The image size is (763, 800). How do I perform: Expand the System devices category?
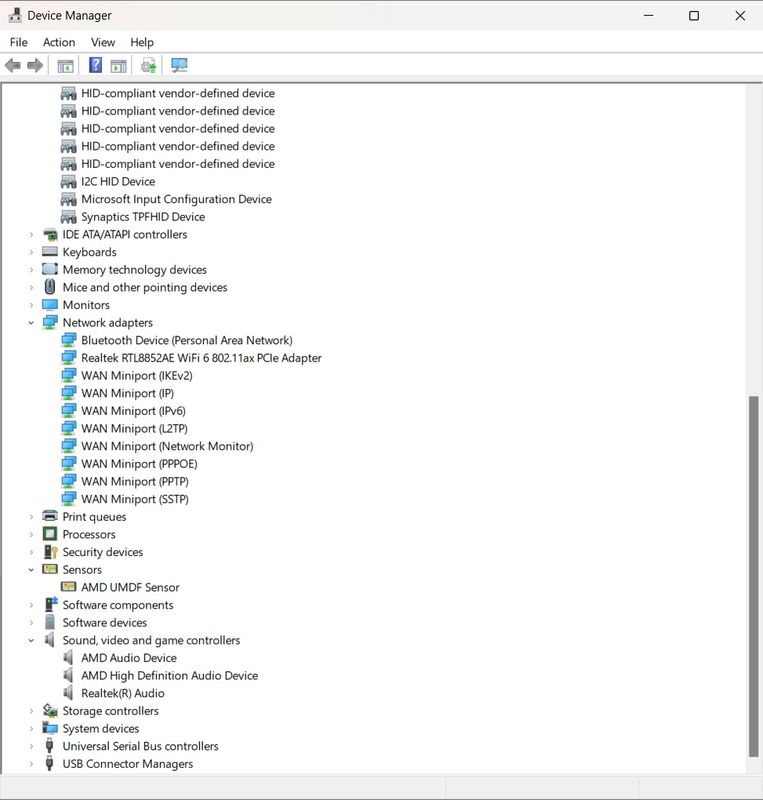point(31,729)
